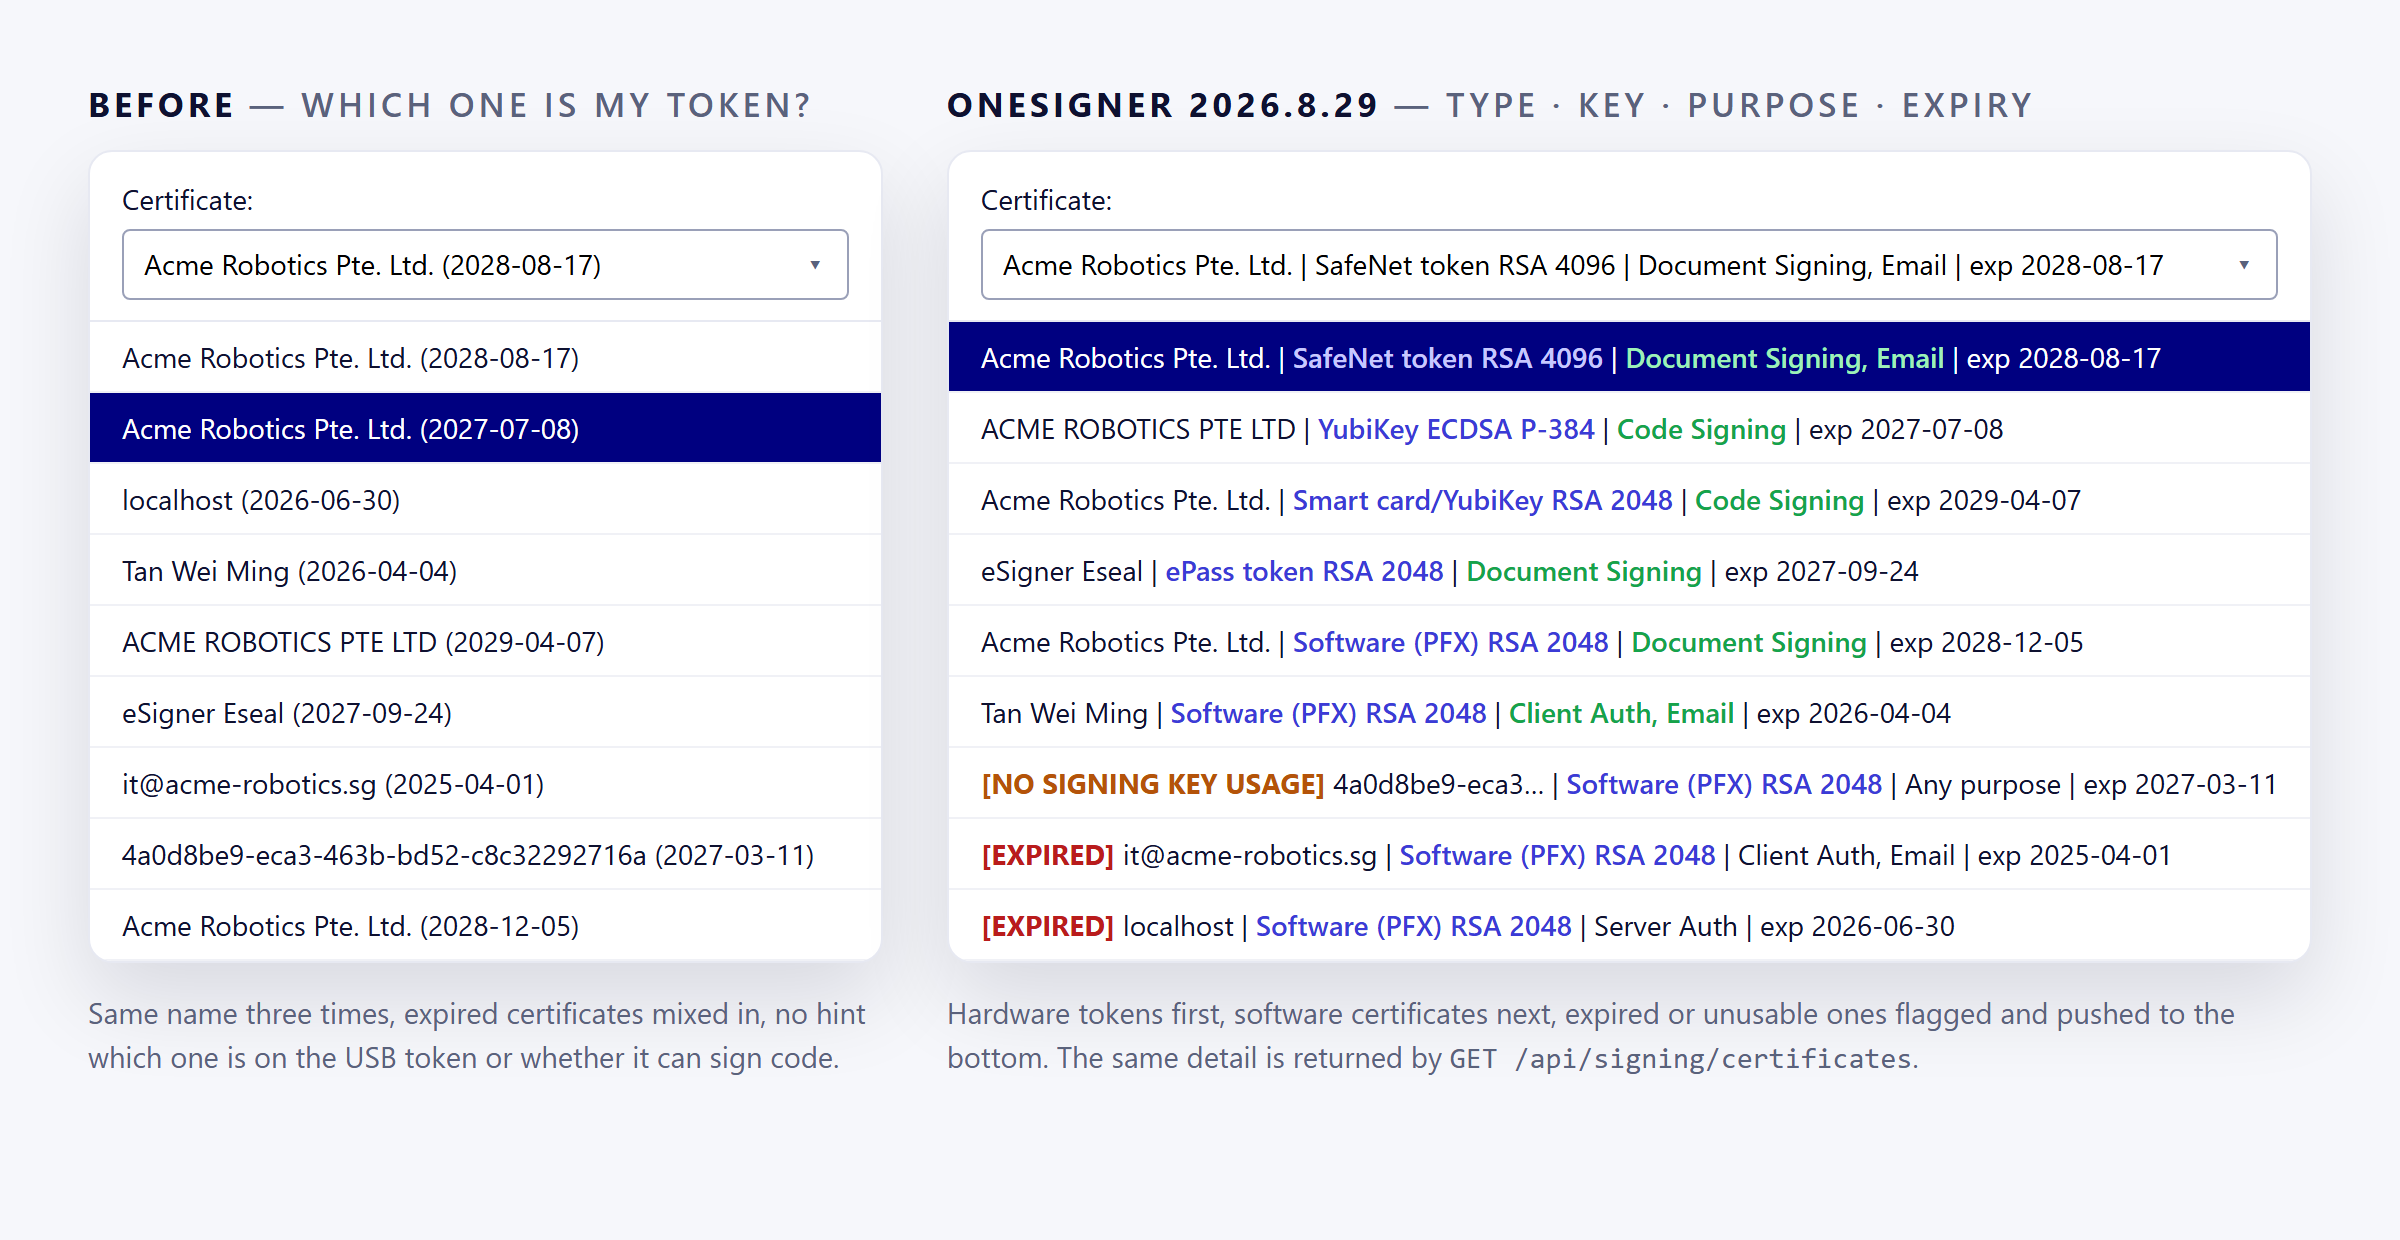Choose Tan Wei Ming Software (PFX) Client Auth row

(1629, 712)
